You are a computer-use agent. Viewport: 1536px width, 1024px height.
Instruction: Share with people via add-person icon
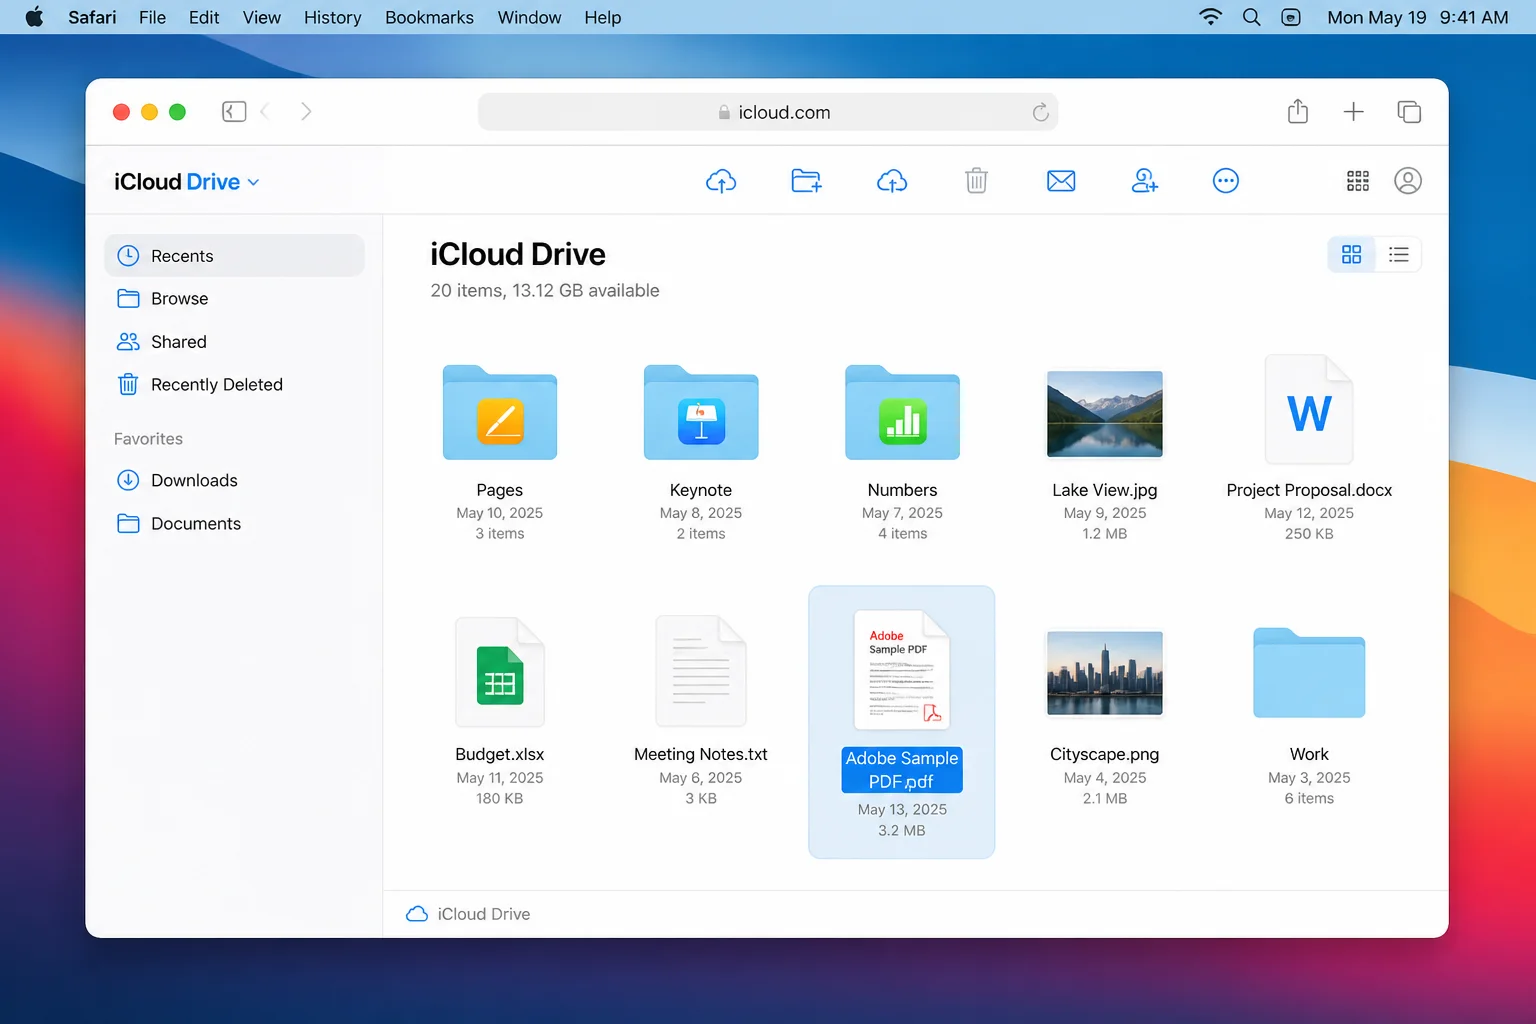[1145, 181]
